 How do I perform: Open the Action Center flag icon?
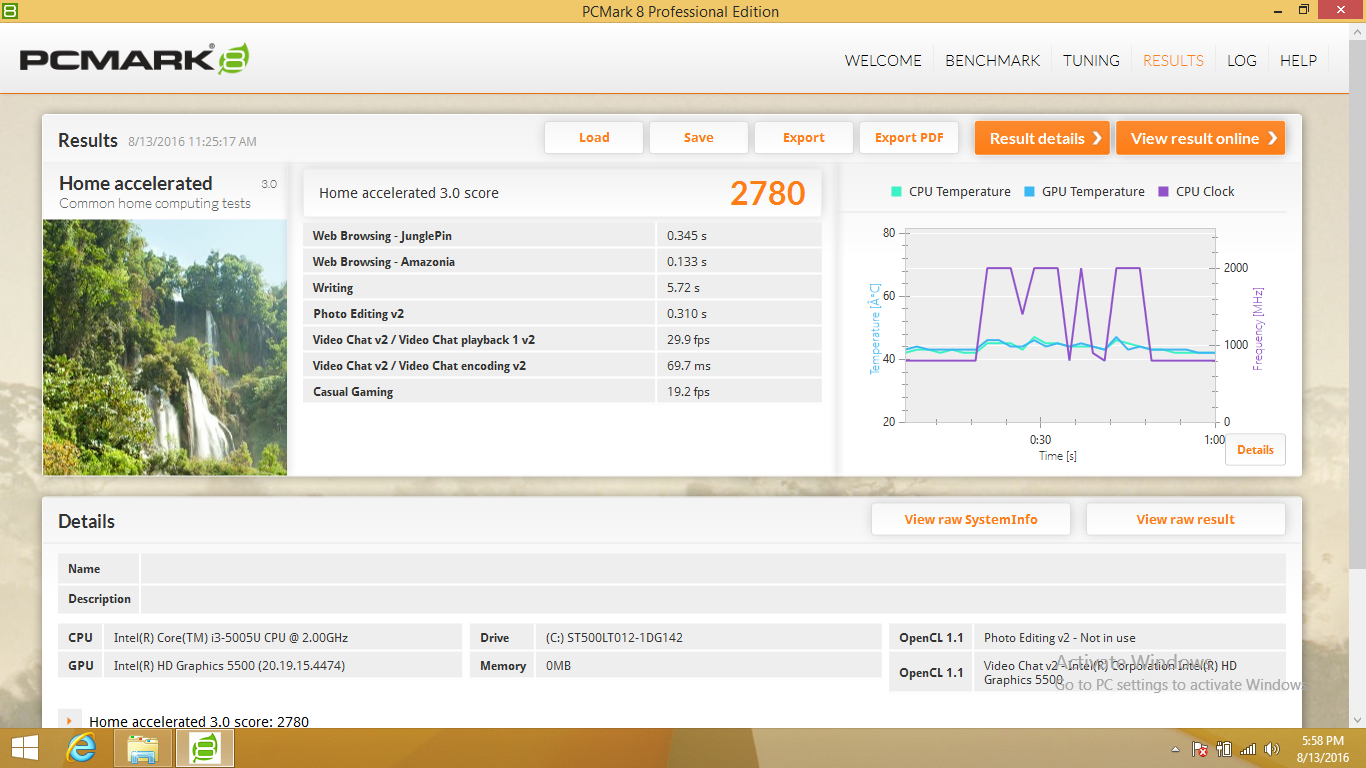(1200, 749)
